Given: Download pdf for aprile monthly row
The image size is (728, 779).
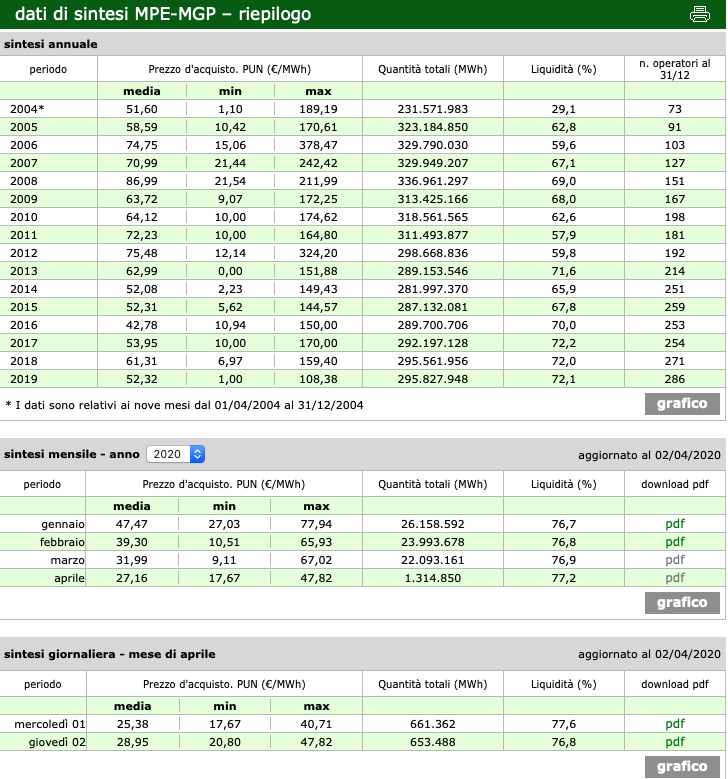Looking at the screenshot, I should (x=675, y=578).
